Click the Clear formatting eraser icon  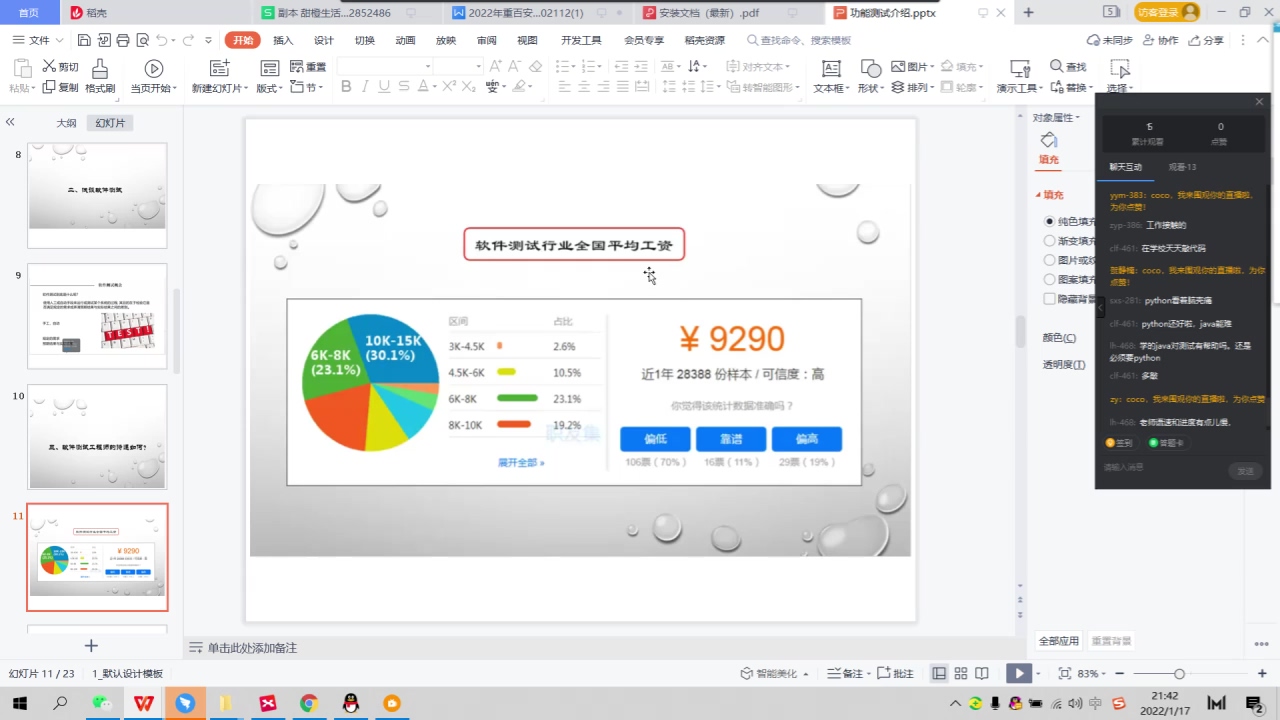coord(535,66)
